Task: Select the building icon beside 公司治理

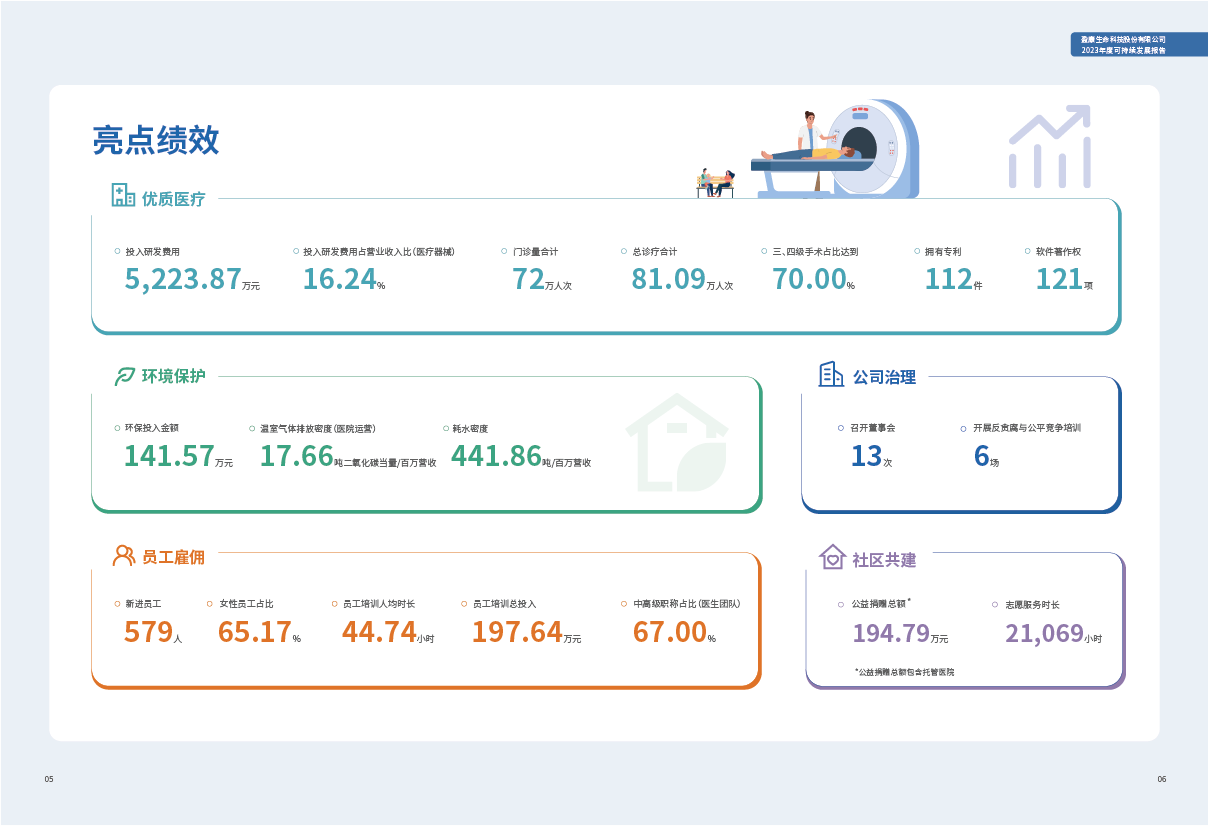Action: (x=831, y=375)
